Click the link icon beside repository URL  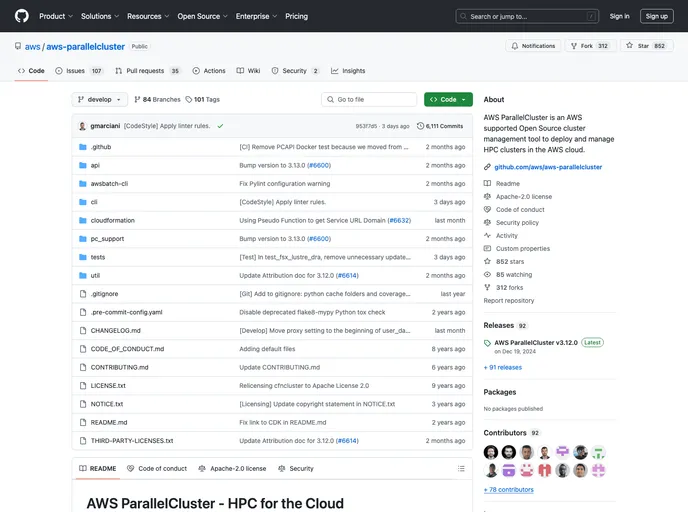[487, 167]
